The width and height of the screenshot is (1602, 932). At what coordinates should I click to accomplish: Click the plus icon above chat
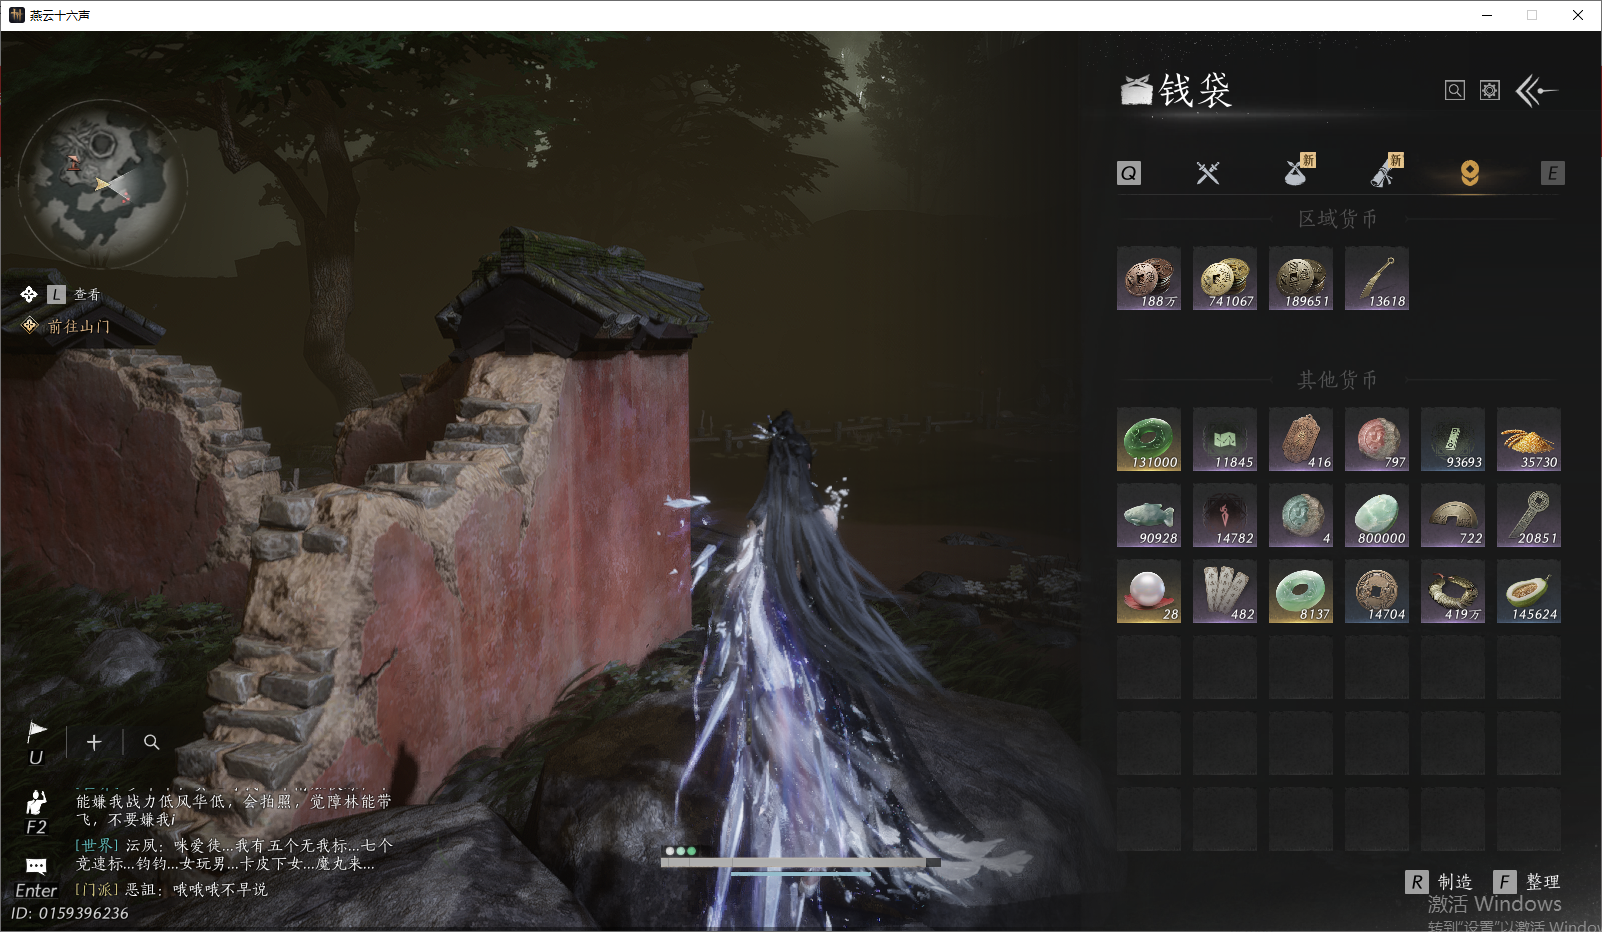[94, 742]
